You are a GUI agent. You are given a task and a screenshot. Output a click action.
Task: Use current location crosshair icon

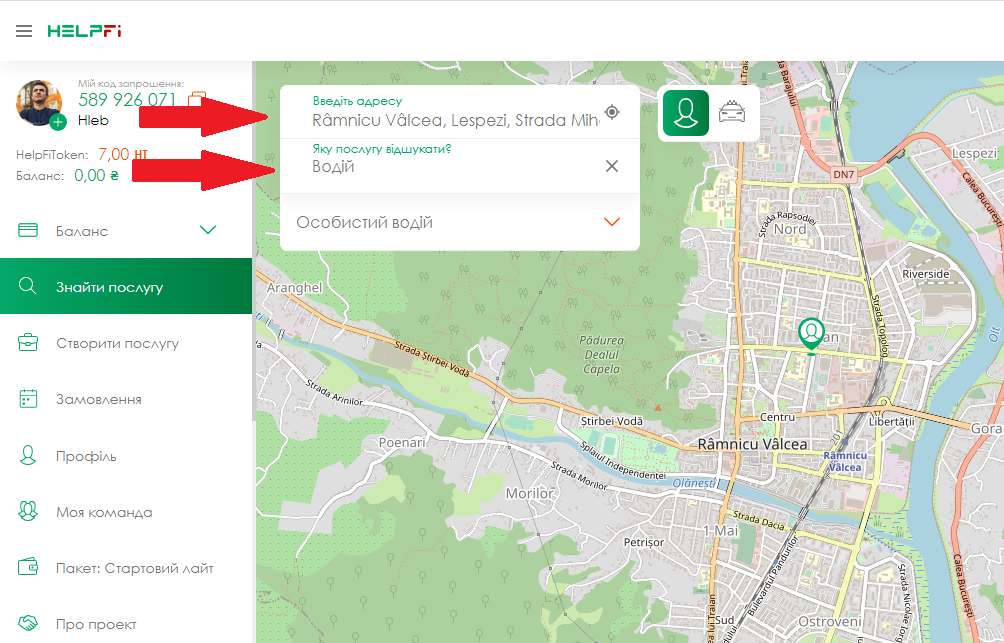click(x=612, y=112)
